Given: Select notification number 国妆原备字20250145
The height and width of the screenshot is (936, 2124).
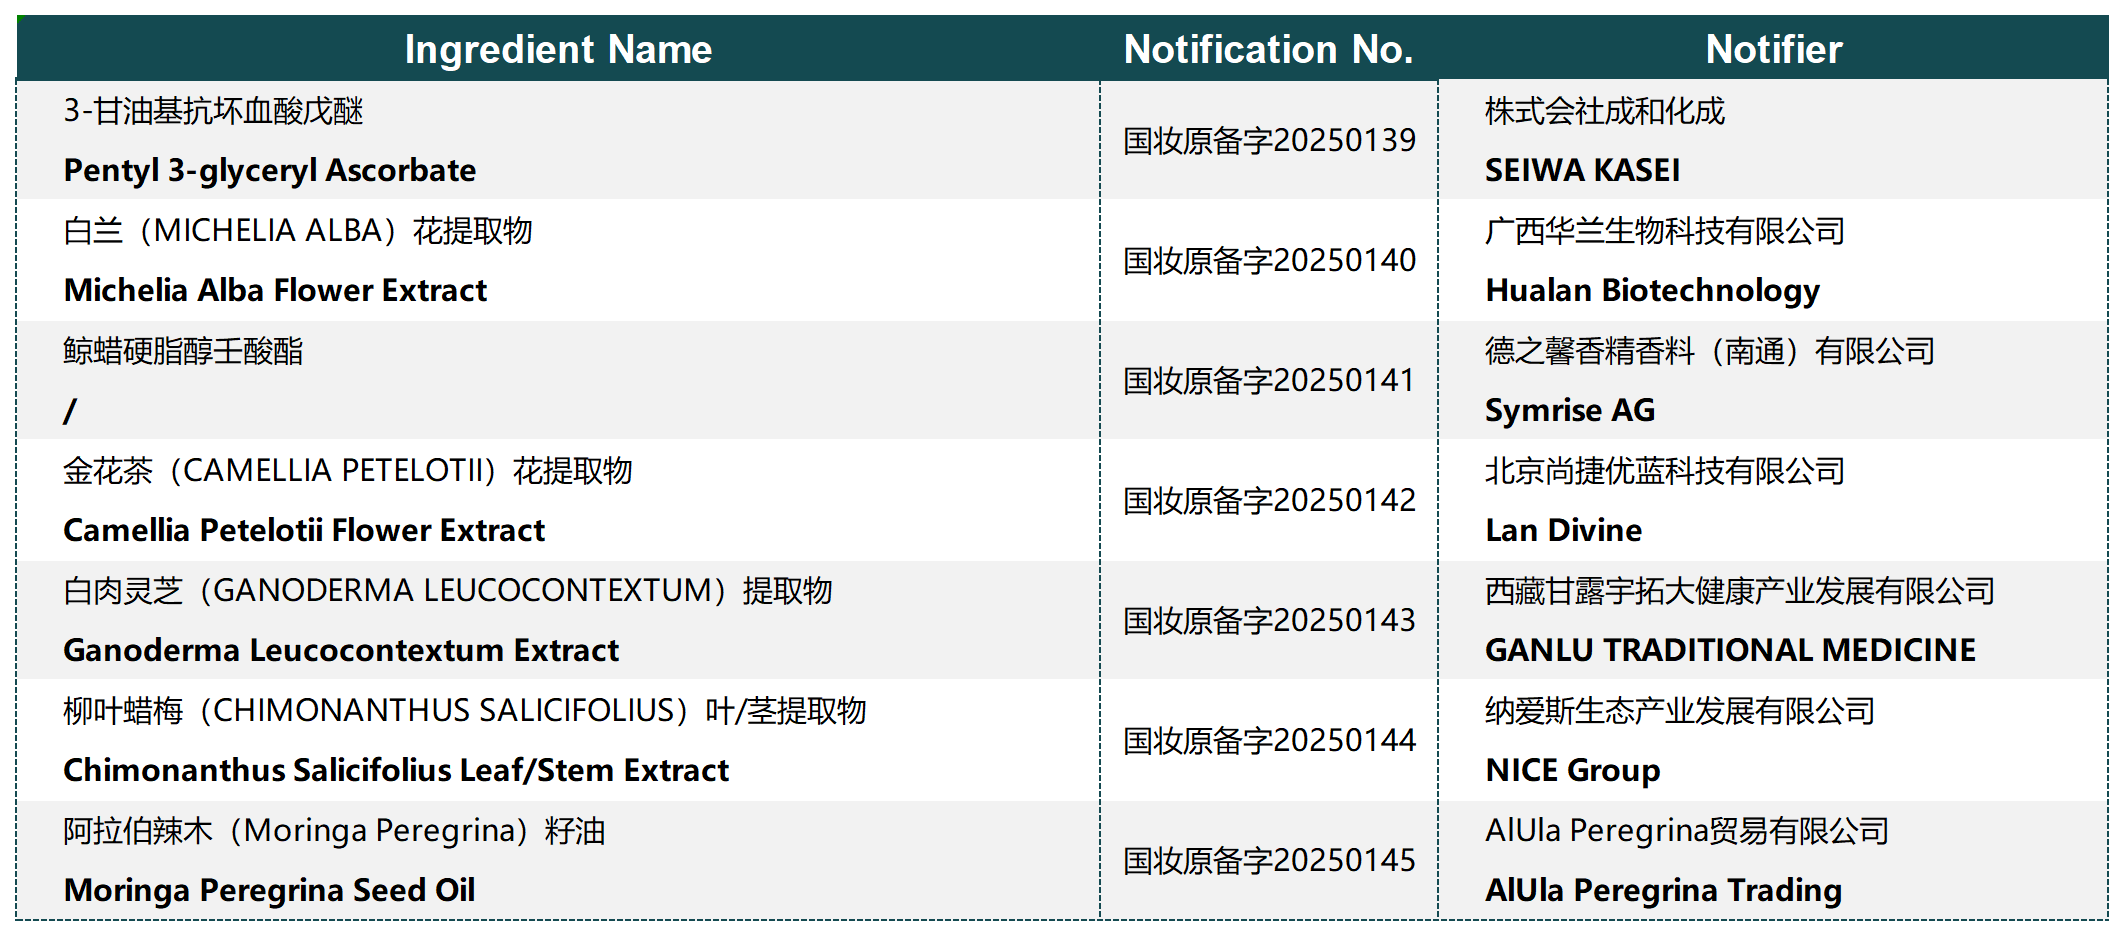Looking at the screenshot, I should tap(1268, 860).
